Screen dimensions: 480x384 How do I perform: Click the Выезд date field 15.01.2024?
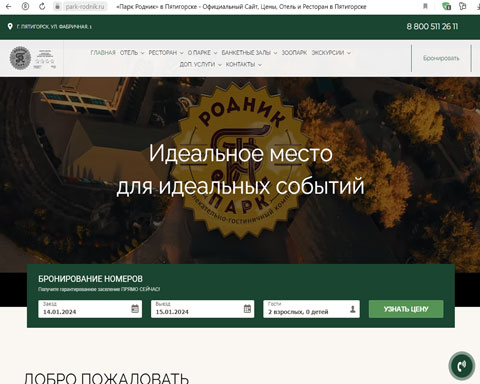(x=203, y=309)
